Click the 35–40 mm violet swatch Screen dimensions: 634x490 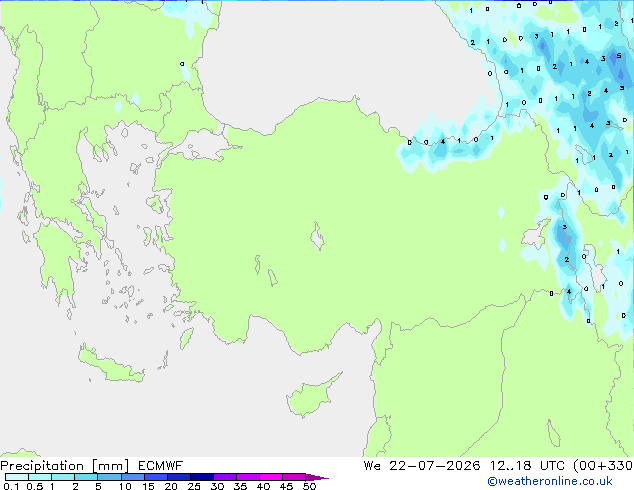pos(247,477)
